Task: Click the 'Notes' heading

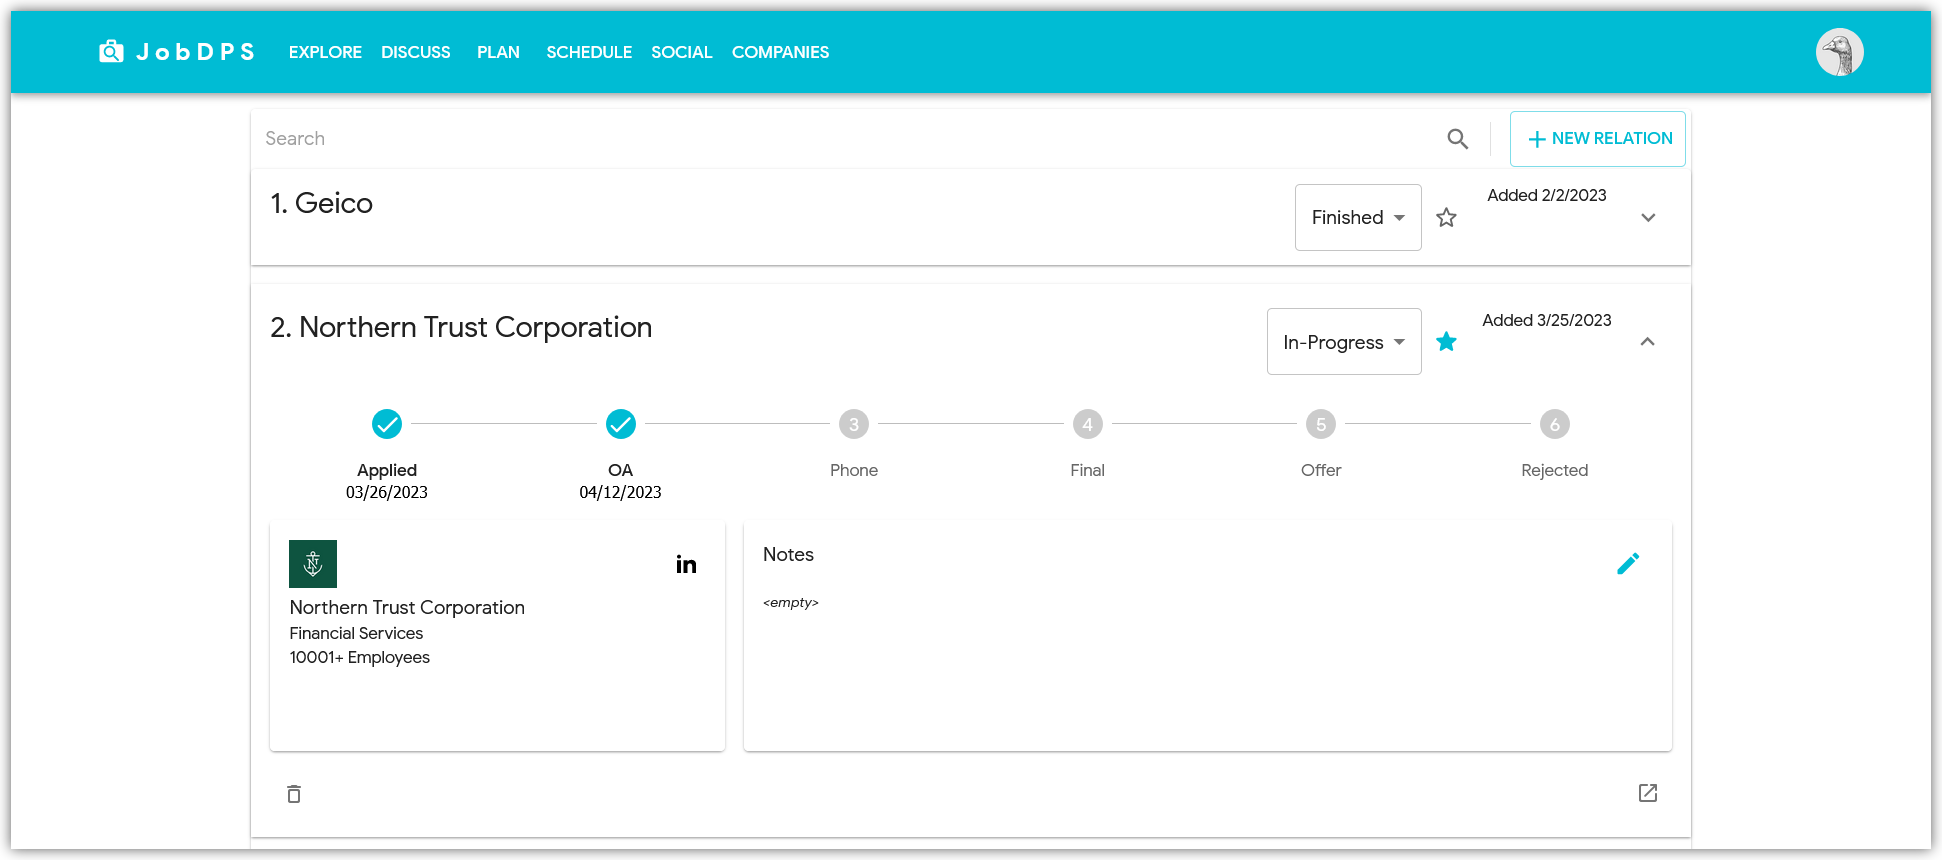Action: click(788, 554)
